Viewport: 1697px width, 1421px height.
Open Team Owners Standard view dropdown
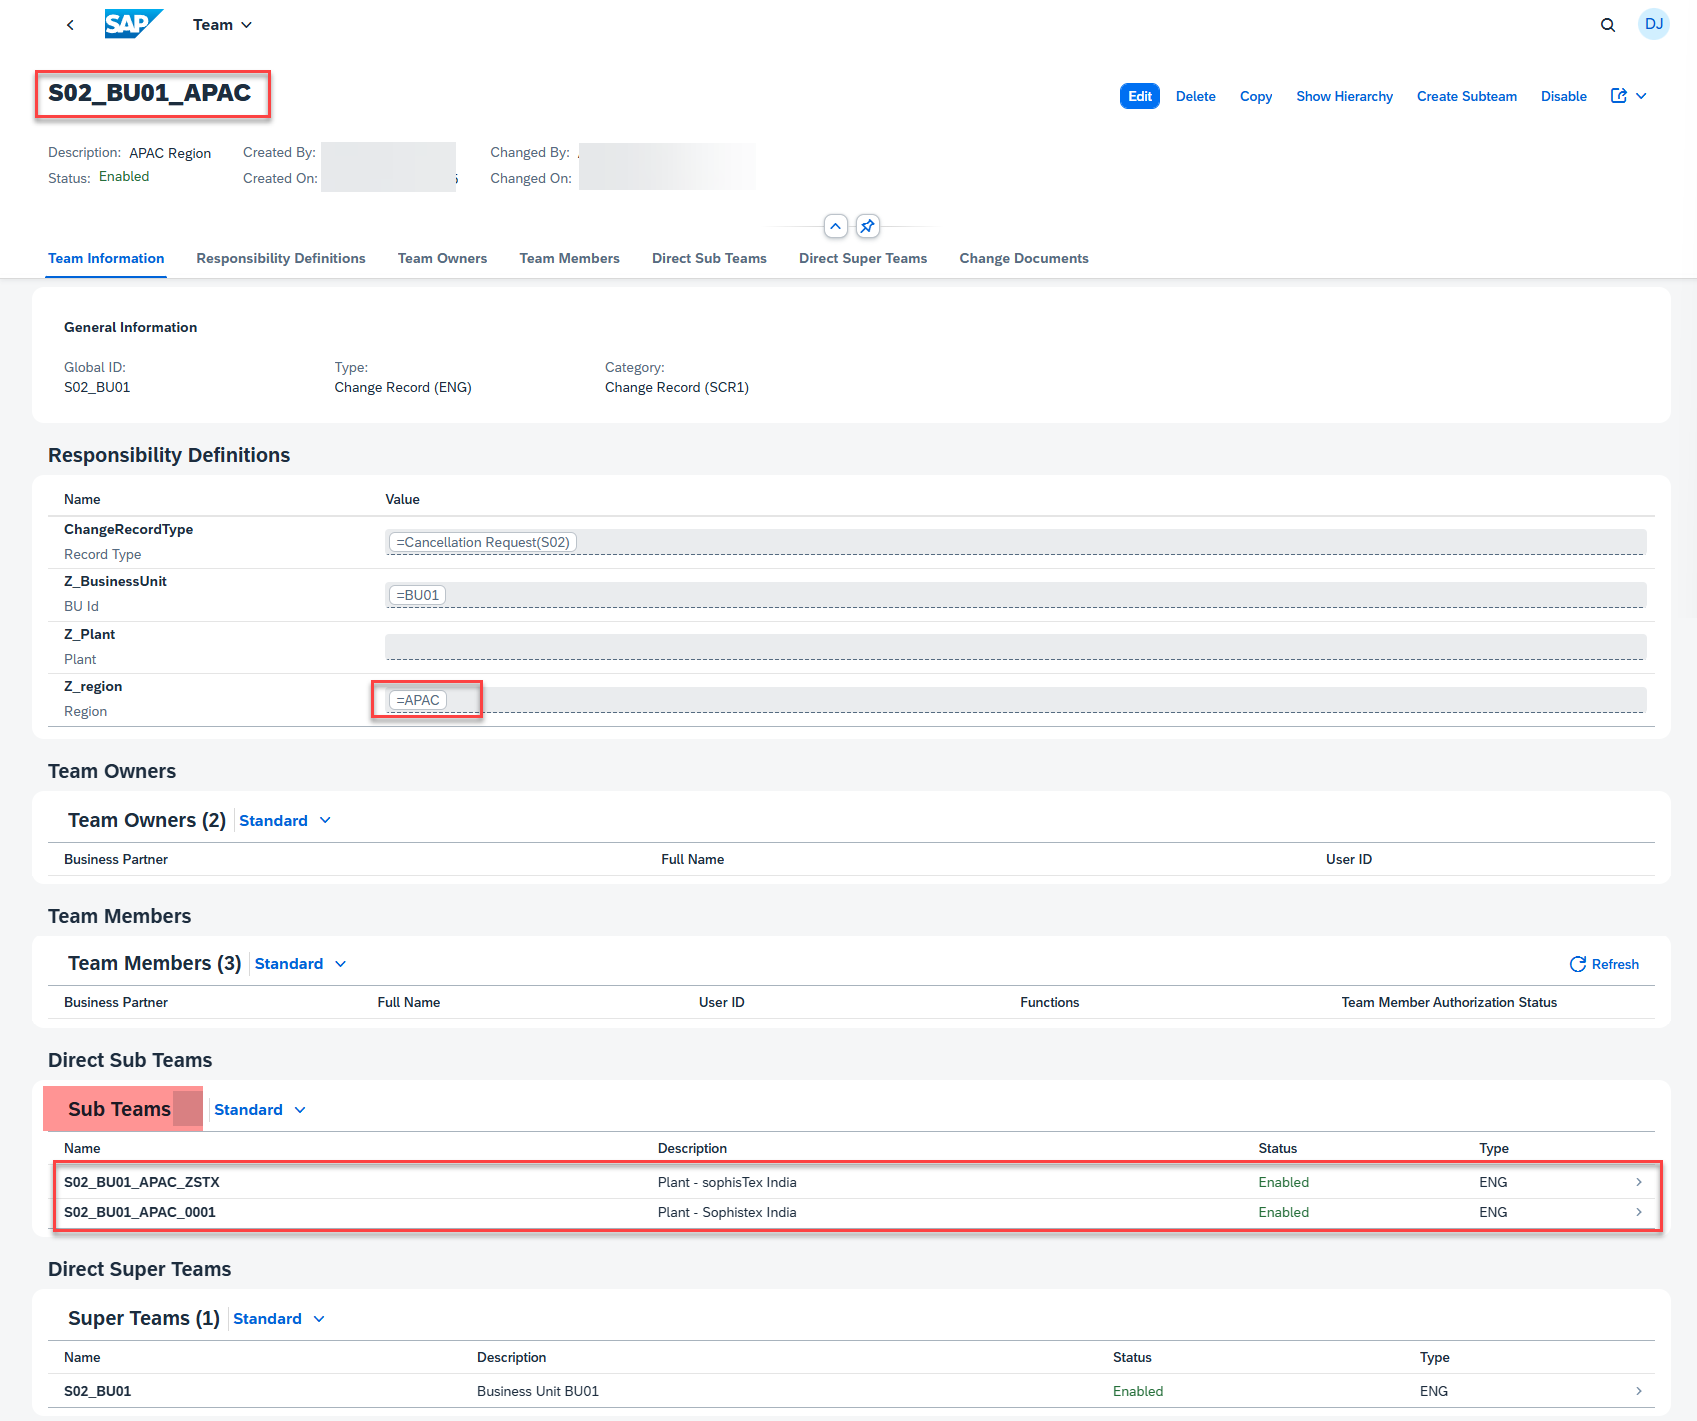click(x=284, y=821)
